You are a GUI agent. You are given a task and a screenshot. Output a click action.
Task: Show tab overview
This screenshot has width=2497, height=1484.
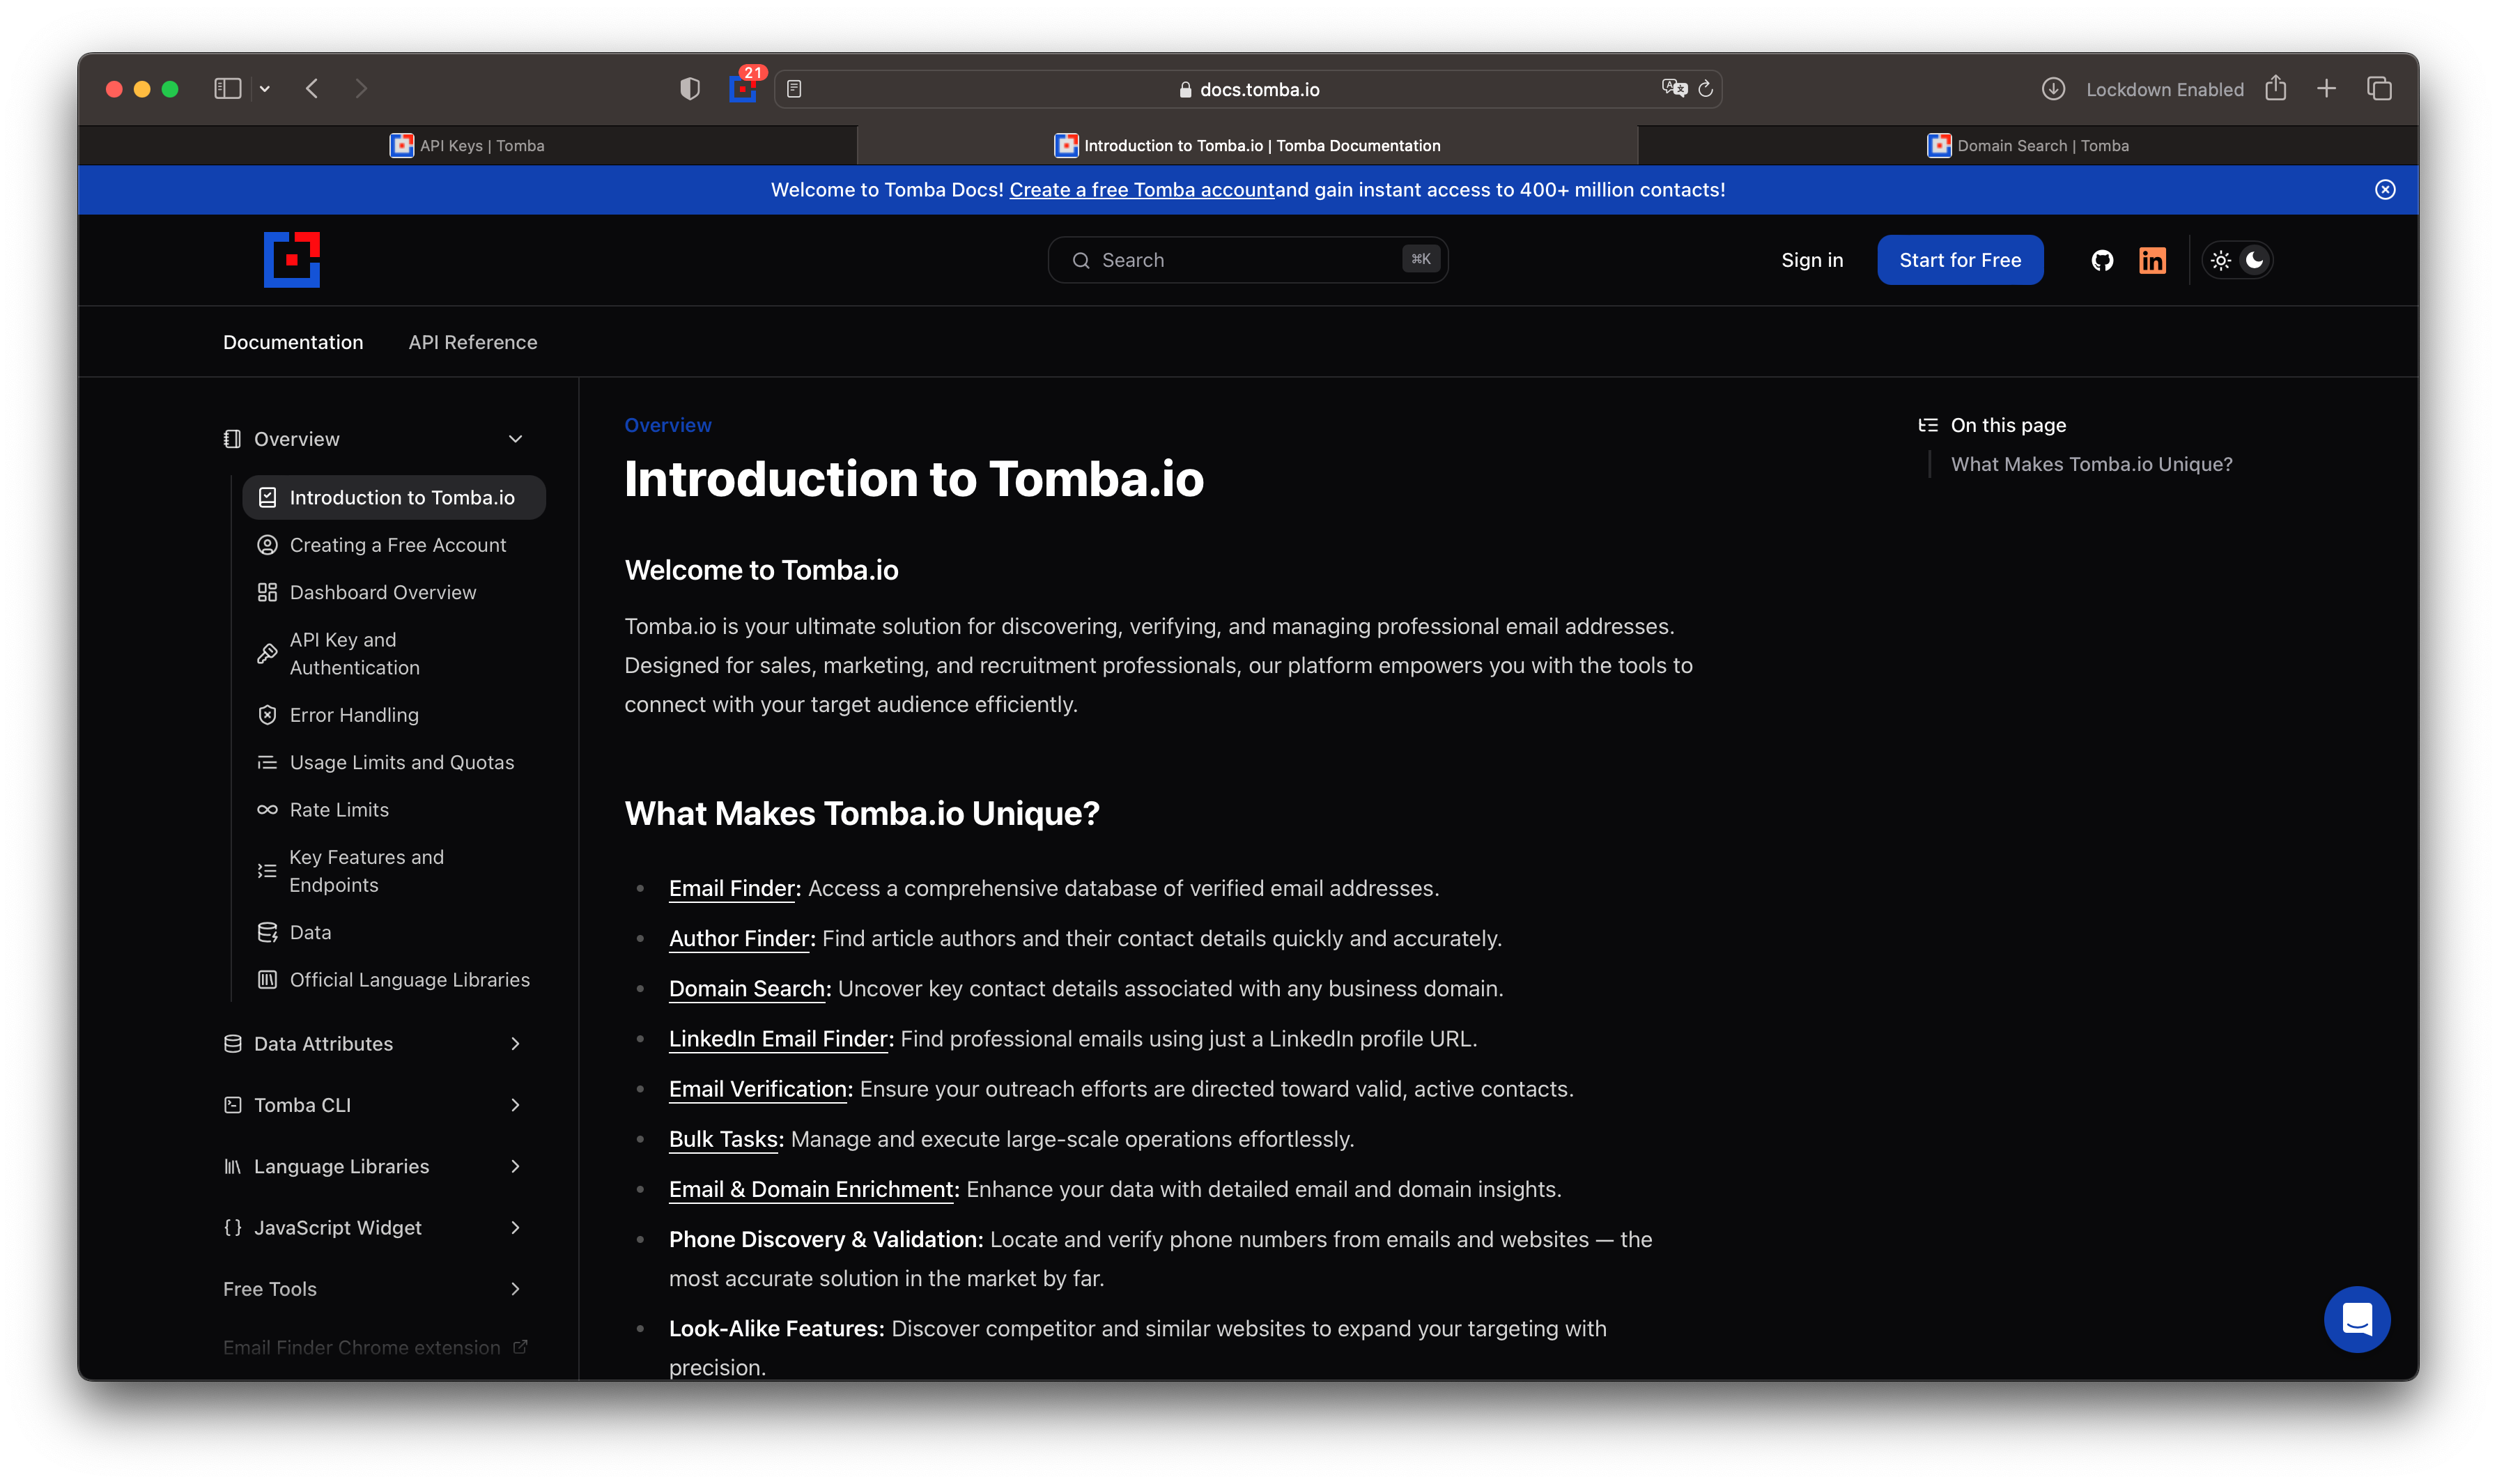(2379, 89)
